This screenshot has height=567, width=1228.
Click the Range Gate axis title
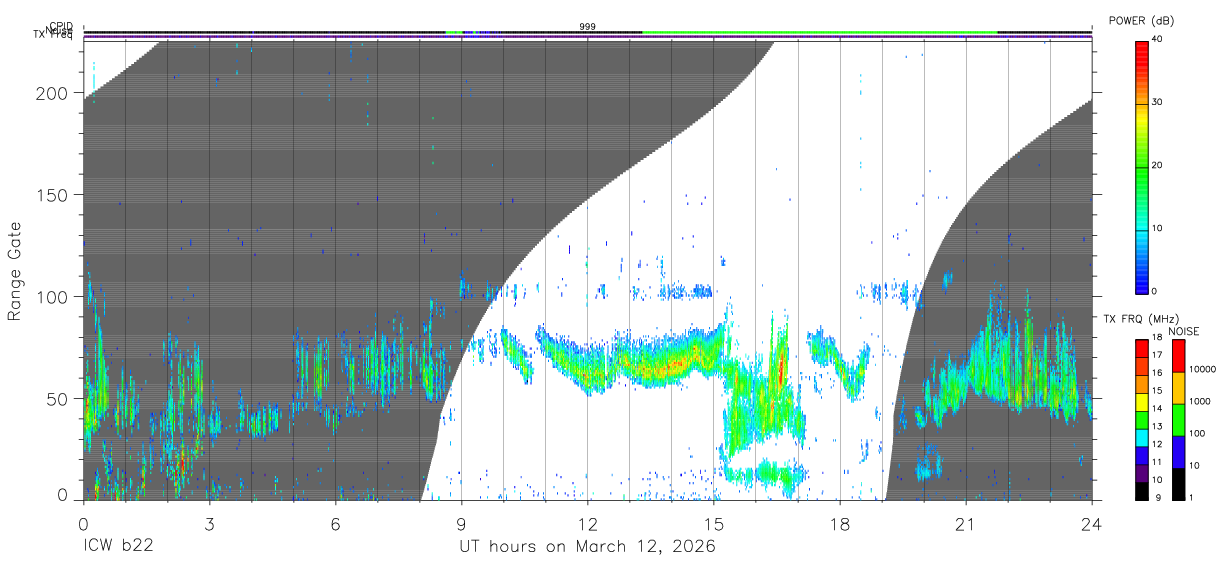coord(15,272)
